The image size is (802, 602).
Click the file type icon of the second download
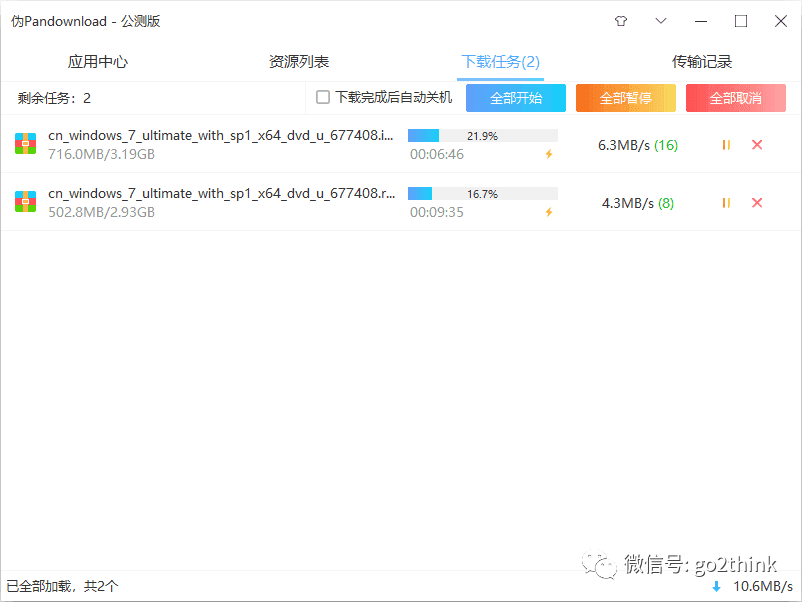(25, 202)
